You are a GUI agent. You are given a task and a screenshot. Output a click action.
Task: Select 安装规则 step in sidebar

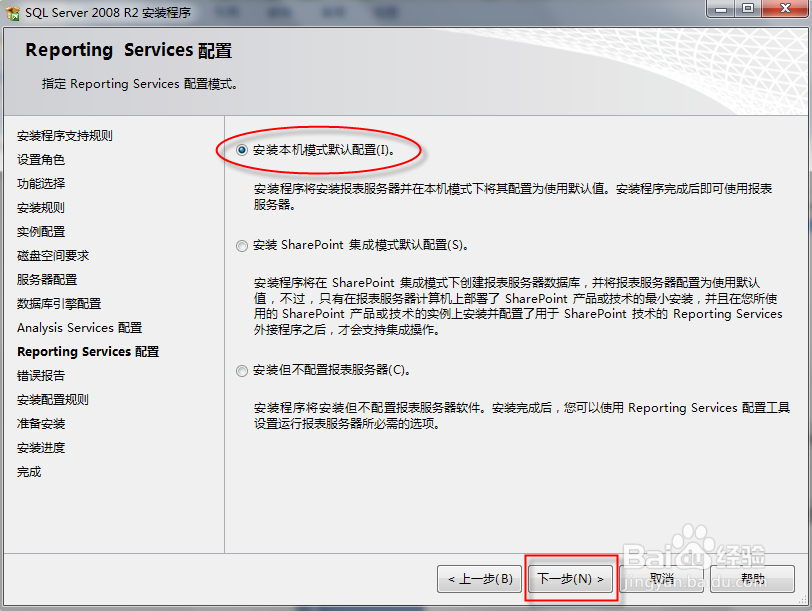coord(41,208)
